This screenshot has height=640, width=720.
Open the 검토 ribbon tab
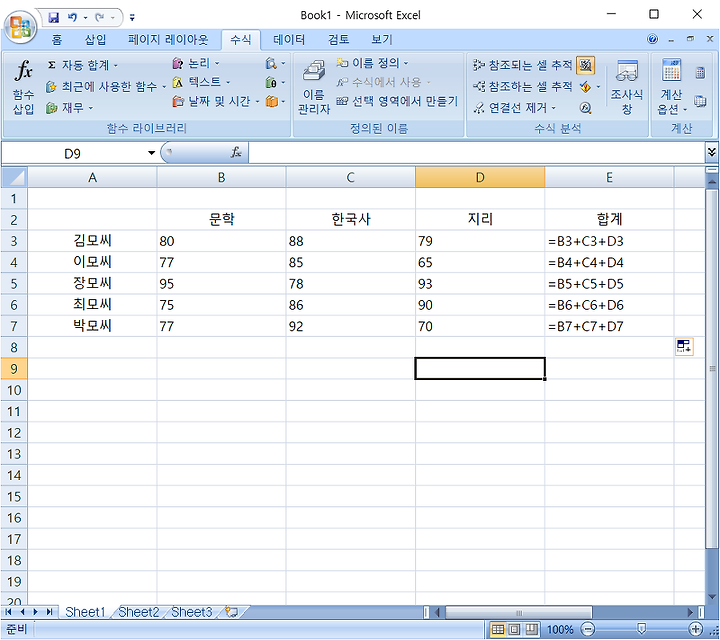coord(338,39)
